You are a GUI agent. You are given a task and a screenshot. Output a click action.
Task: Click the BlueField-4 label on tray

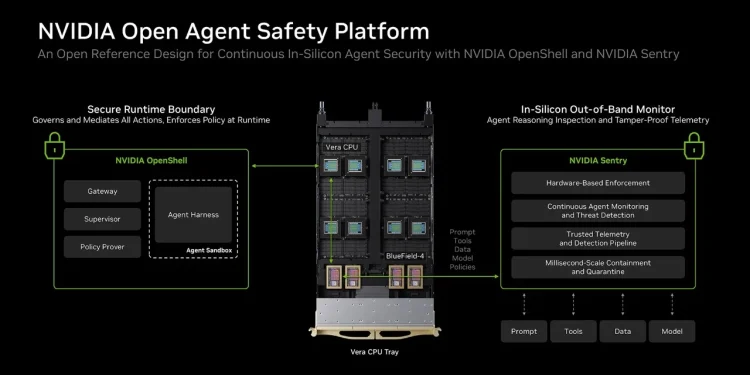point(405,256)
